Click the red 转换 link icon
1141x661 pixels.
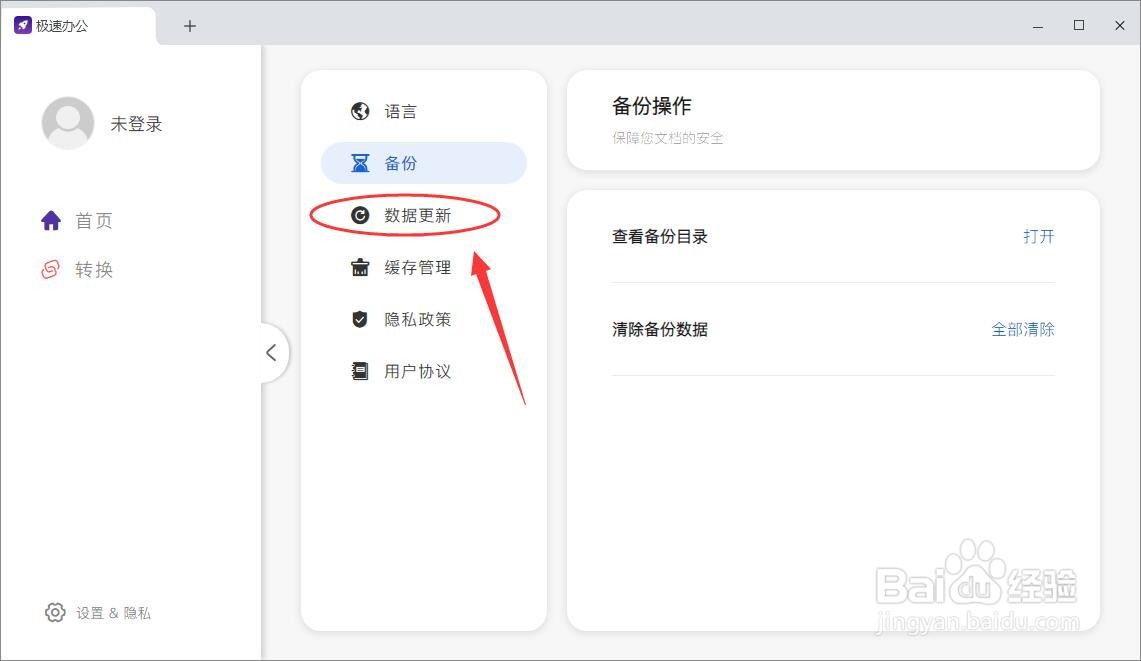51,269
